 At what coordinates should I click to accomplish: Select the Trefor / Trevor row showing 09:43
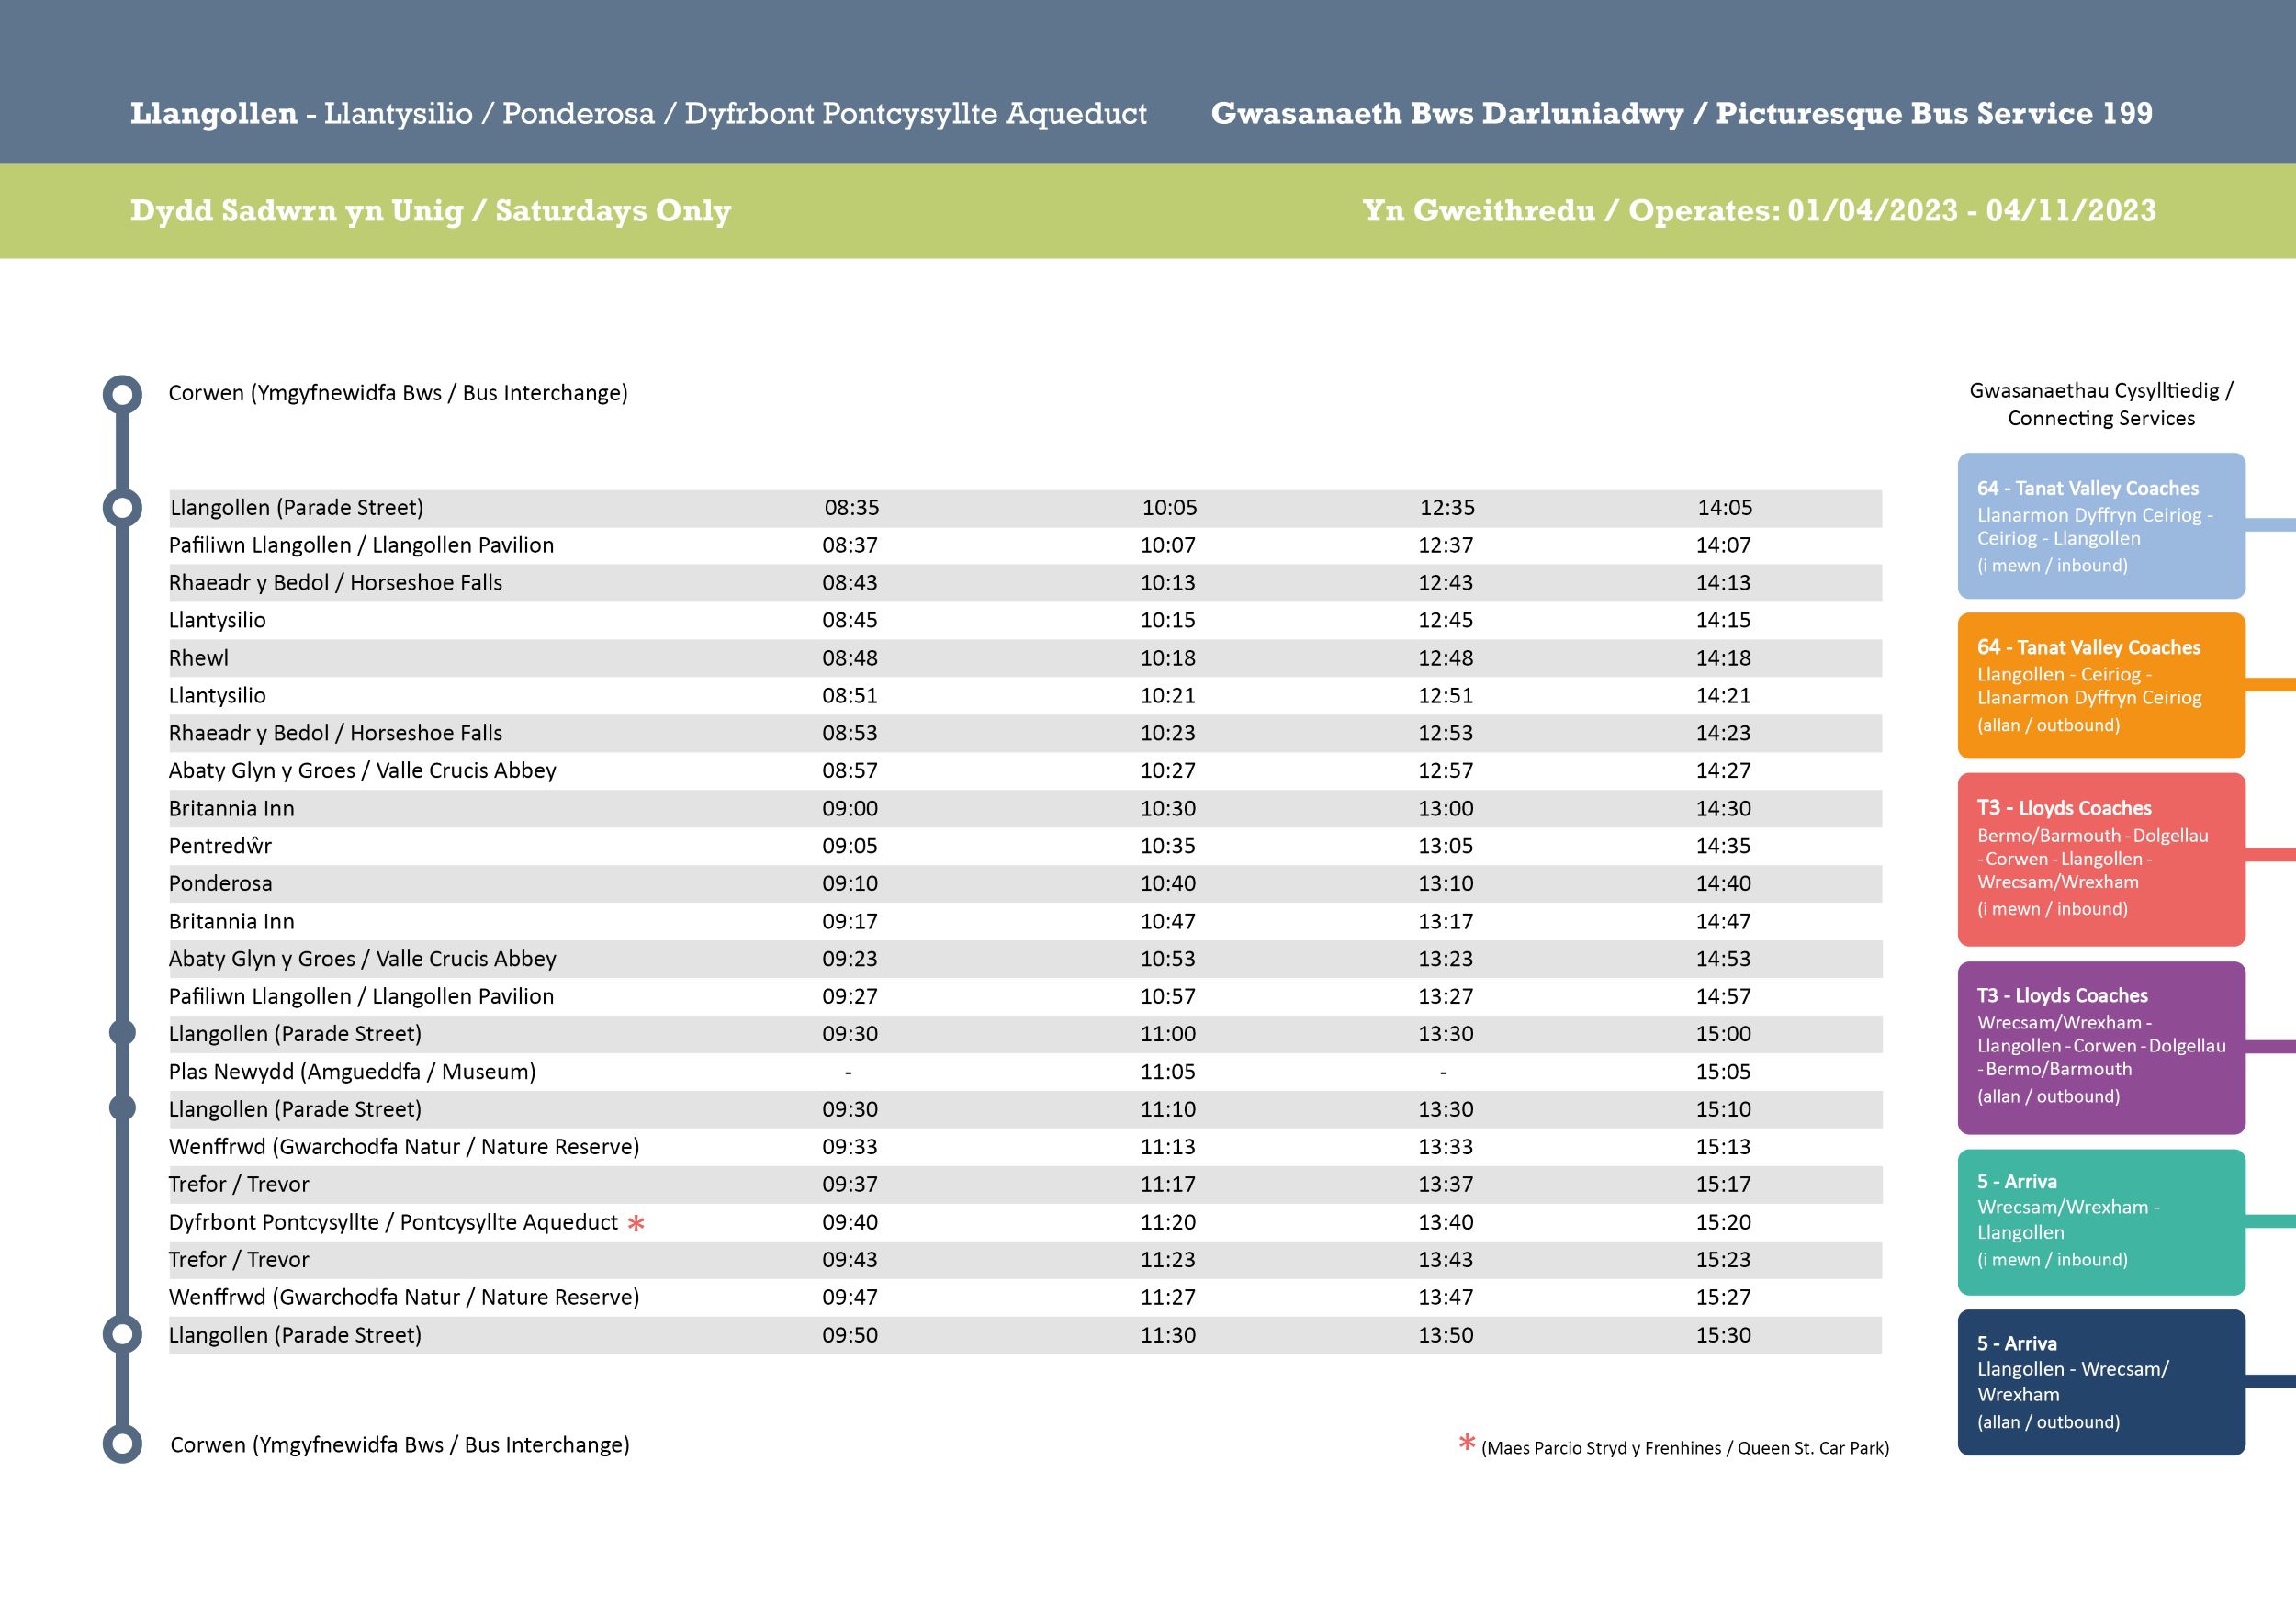click(x=1025, y=1259)
